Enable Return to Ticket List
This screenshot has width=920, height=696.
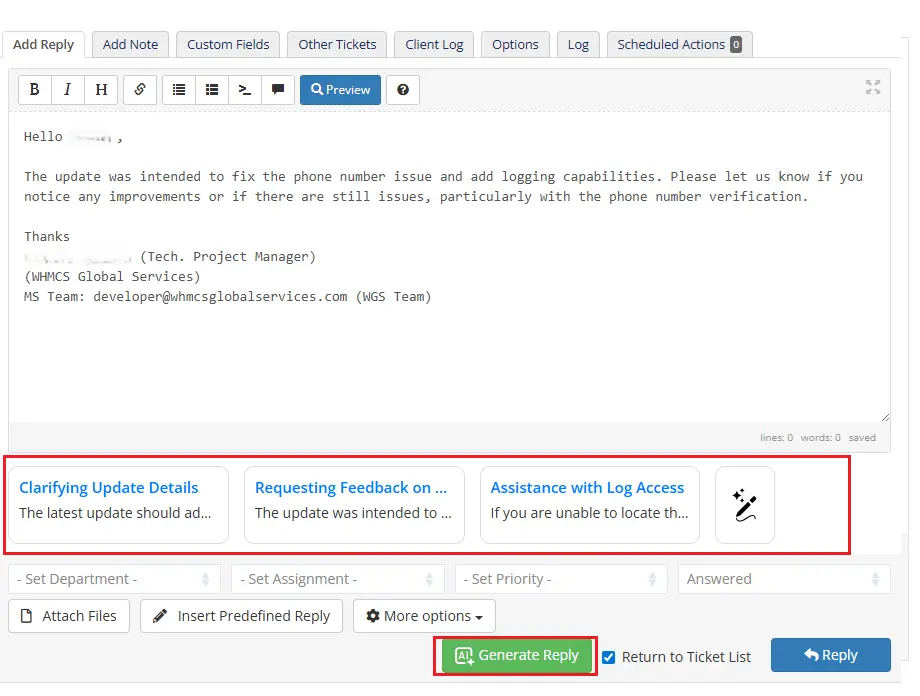tap(608, 657)
